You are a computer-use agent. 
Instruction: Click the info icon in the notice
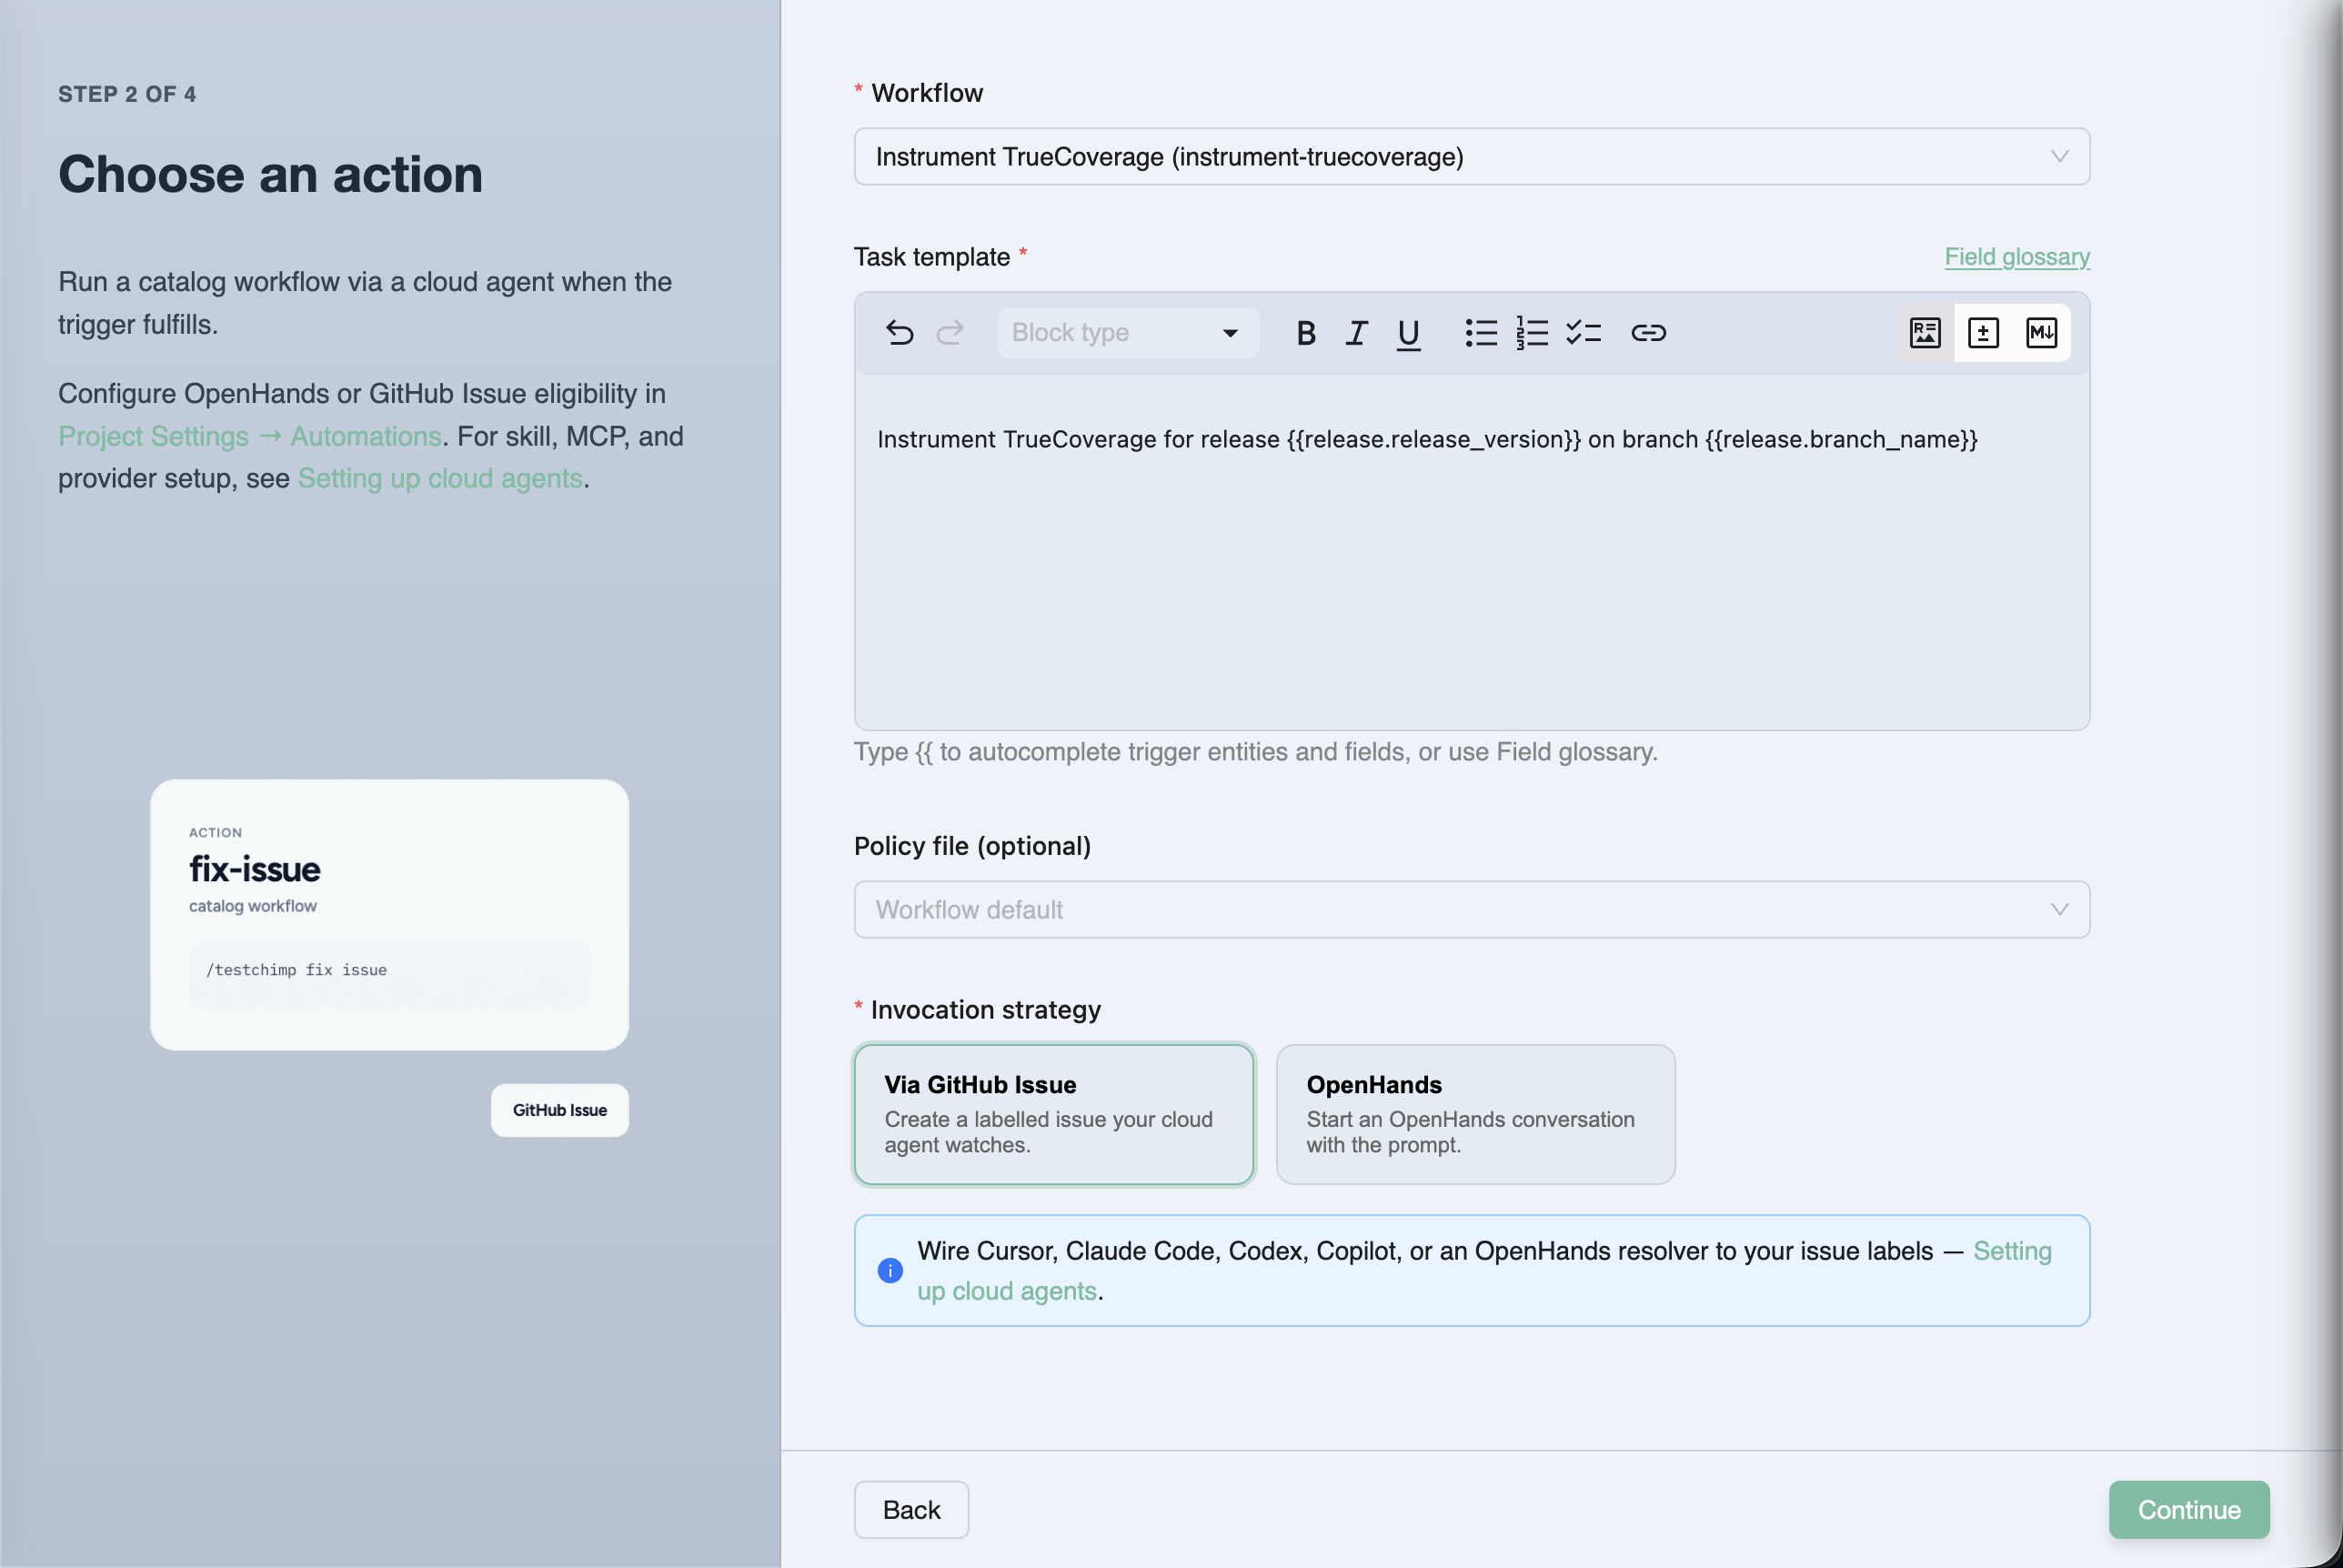890,1270
